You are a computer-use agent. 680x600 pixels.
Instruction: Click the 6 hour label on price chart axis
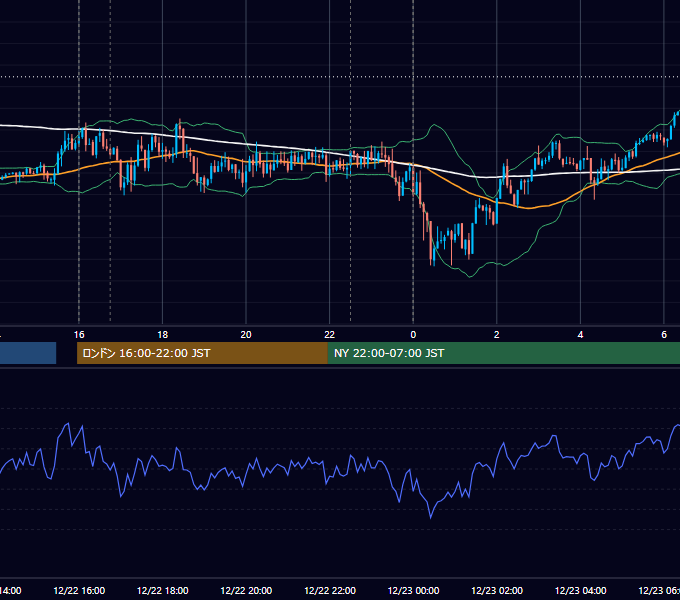point(664,335)
